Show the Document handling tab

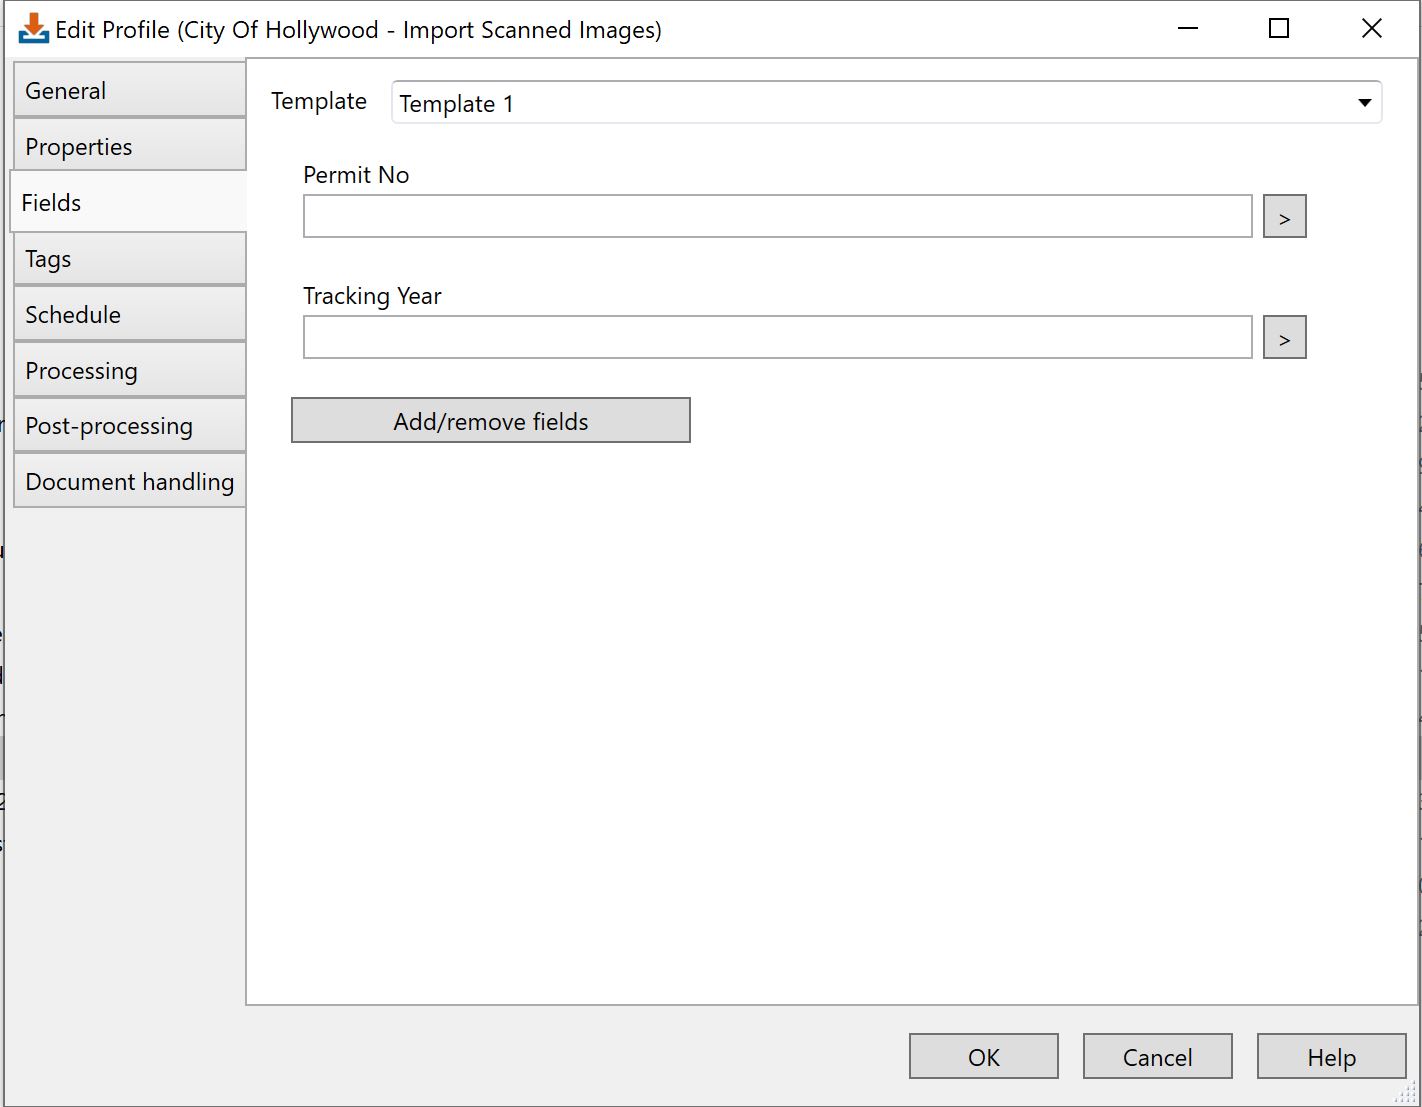tap(129, 482)
